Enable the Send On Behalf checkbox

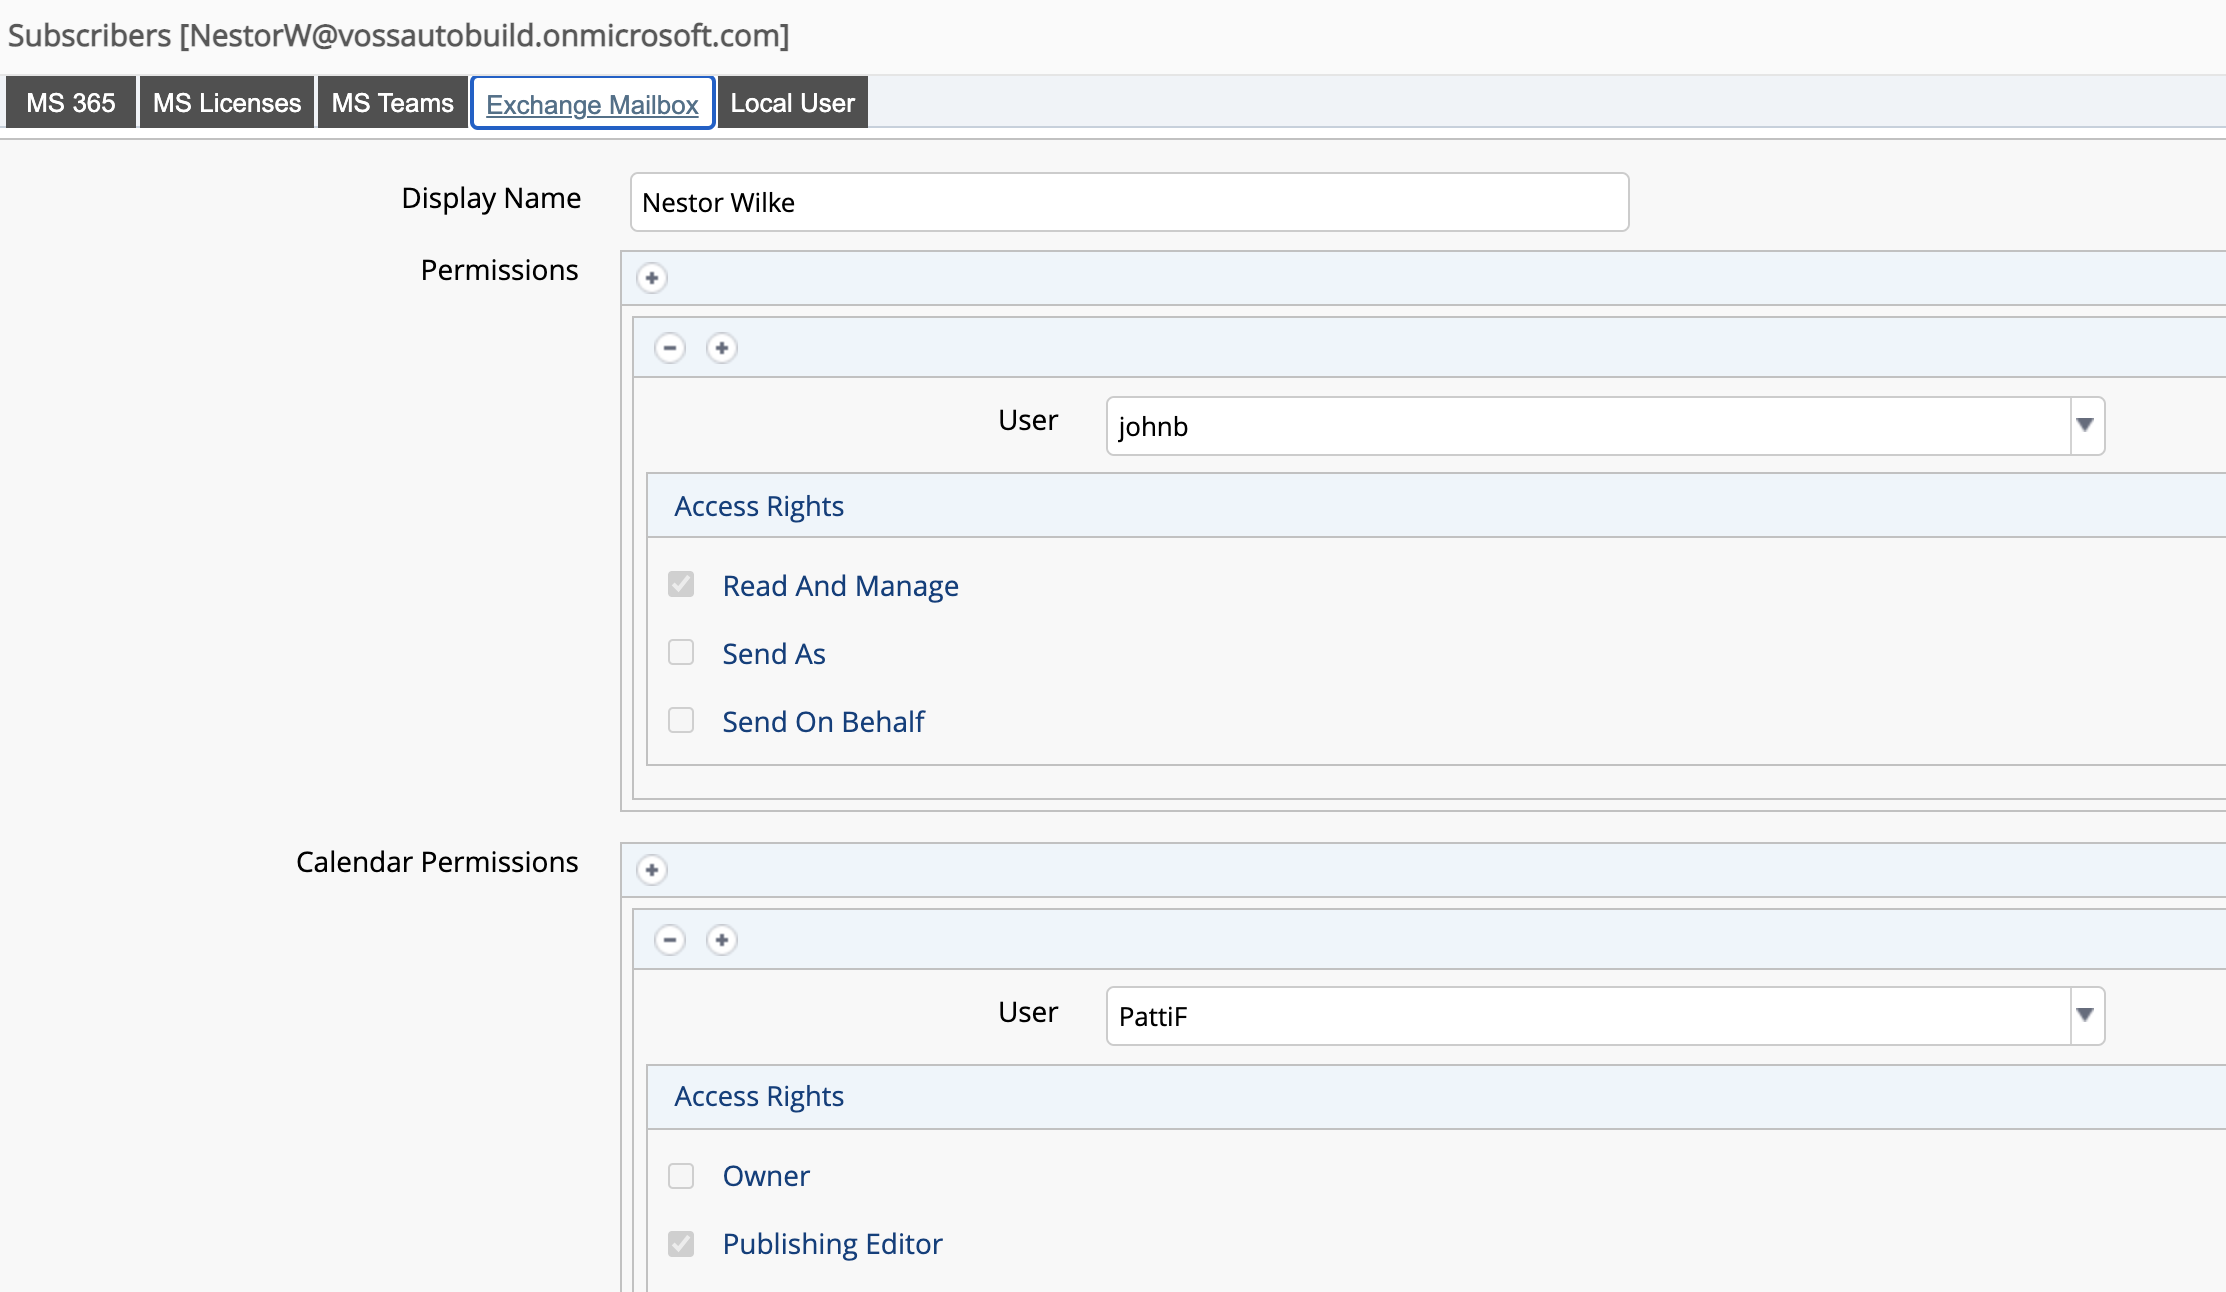click(x=681, y=720)
